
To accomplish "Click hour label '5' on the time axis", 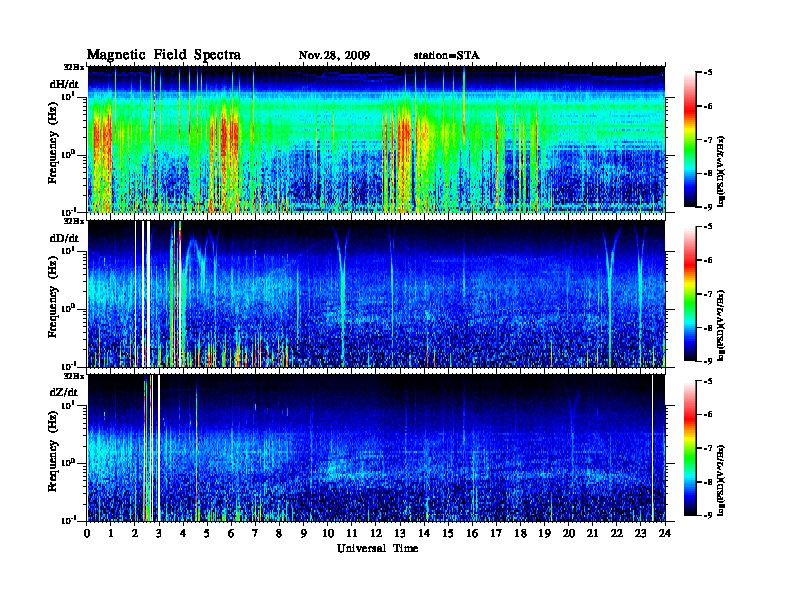I will [x=208, y=533].
